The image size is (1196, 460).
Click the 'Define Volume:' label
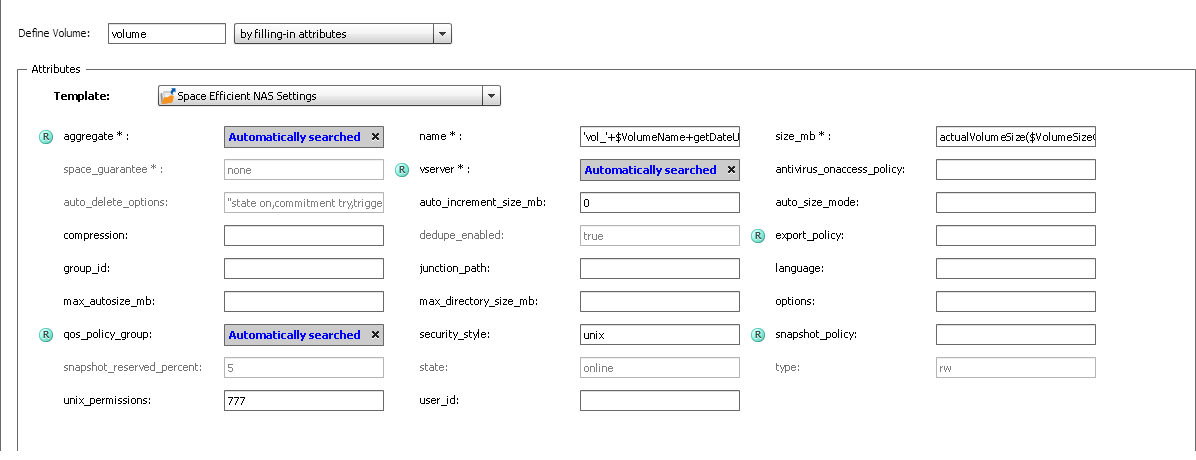point(53,34)
